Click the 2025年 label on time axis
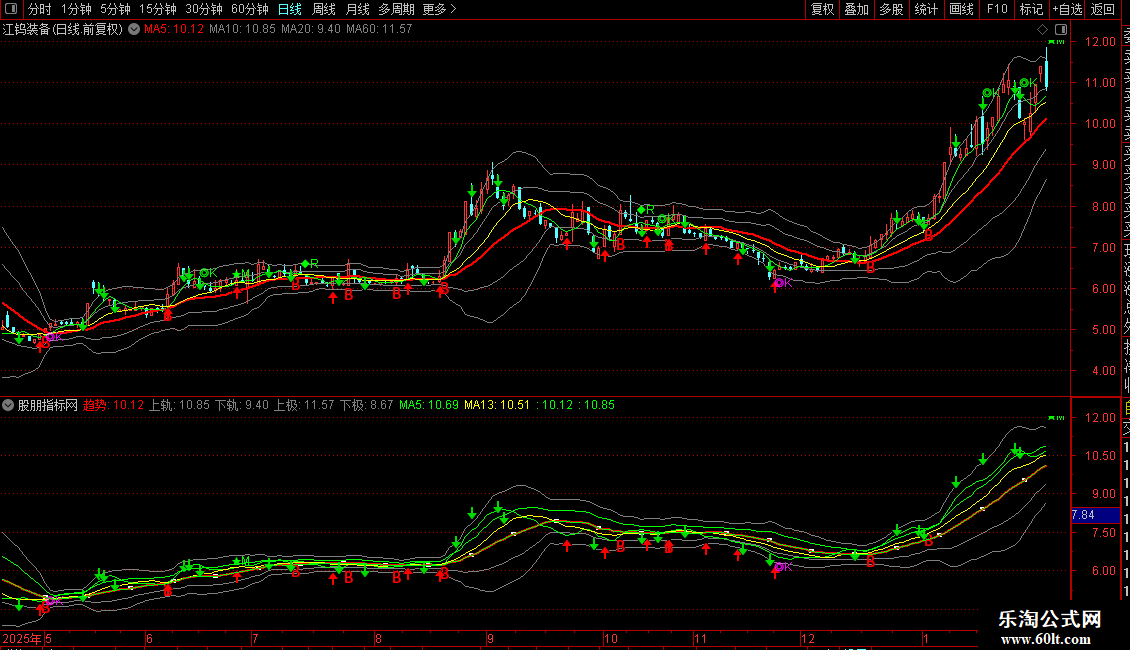 pos(21,638)
